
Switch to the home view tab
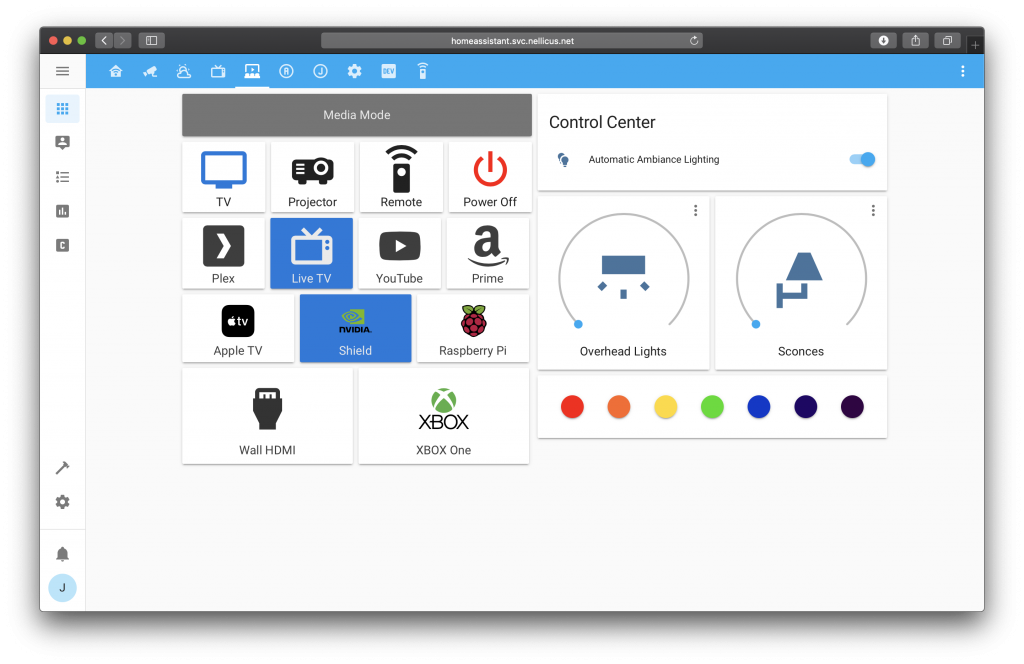click(x=116, y=71)
